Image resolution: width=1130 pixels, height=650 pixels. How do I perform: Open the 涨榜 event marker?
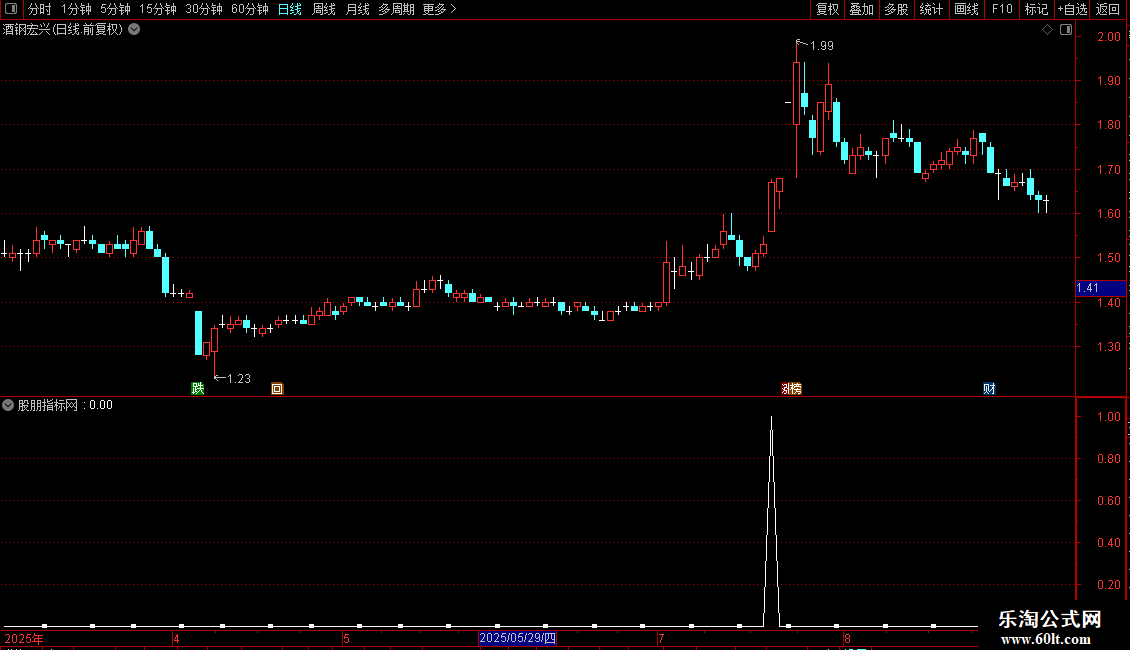pyautogui.click(x=791, y=388)
